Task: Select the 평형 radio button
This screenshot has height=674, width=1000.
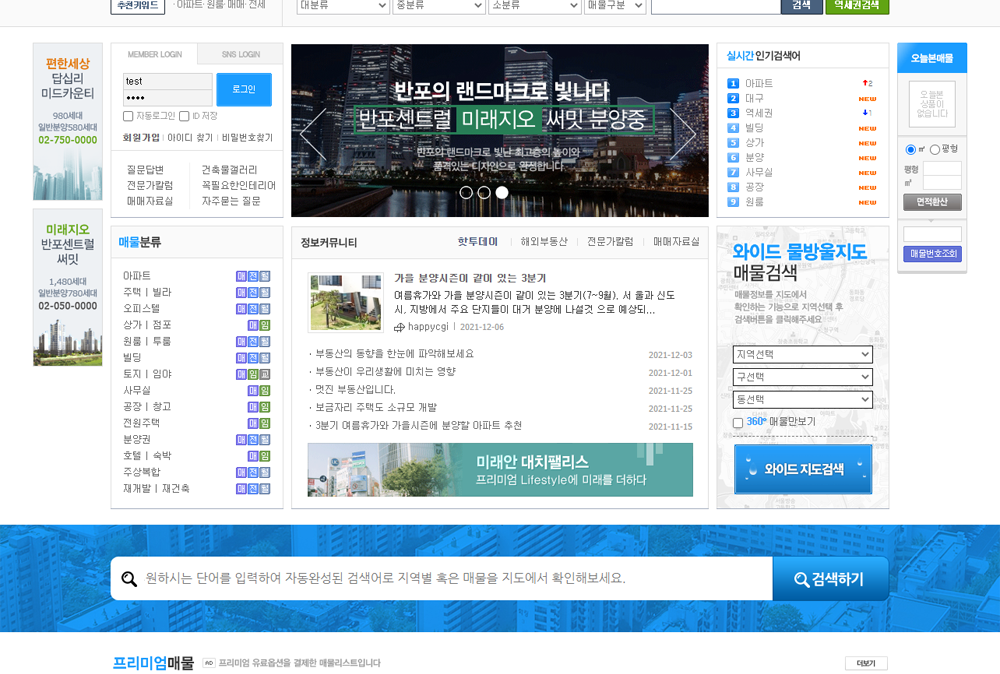Action: point(935,149)
